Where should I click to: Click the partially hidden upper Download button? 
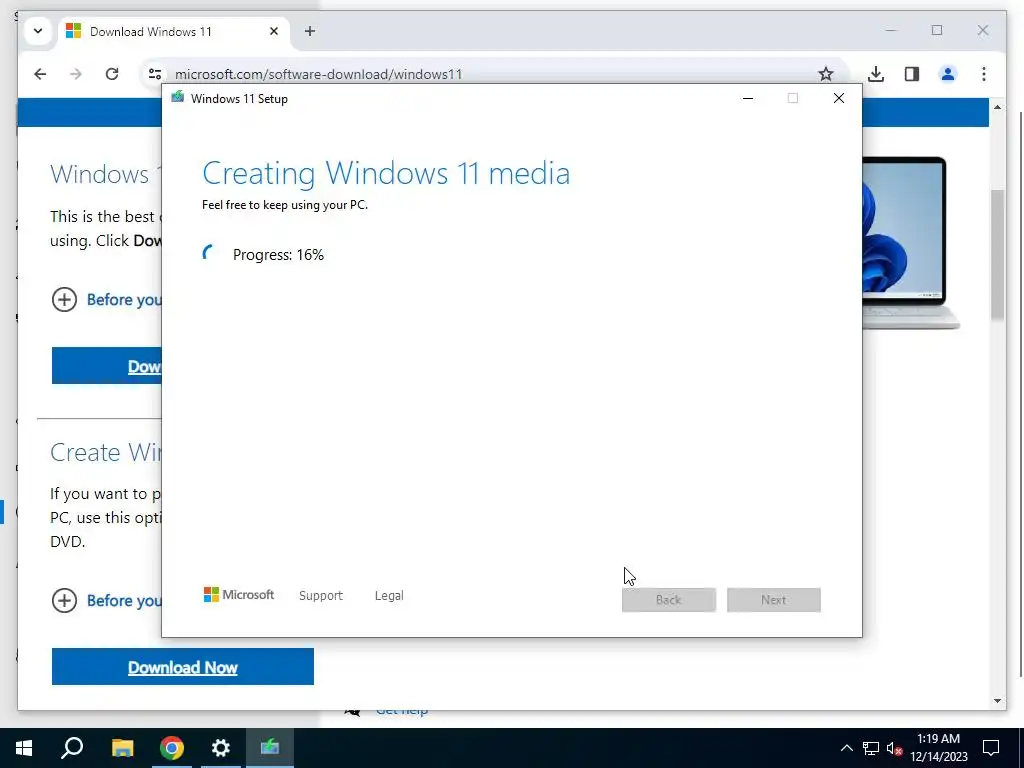click(x=106, y=366)
